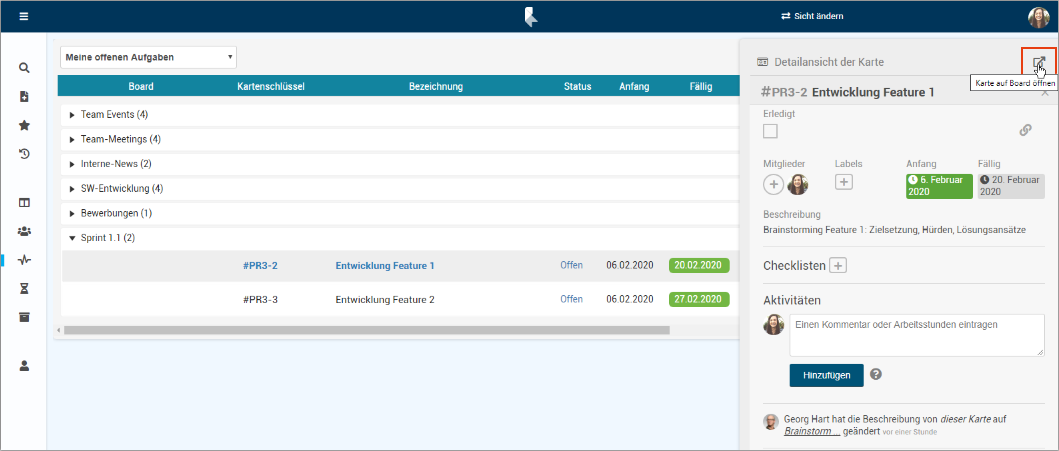Open the team members icon in sidebar
The image size is (1059, 451).
click(24, 231)
